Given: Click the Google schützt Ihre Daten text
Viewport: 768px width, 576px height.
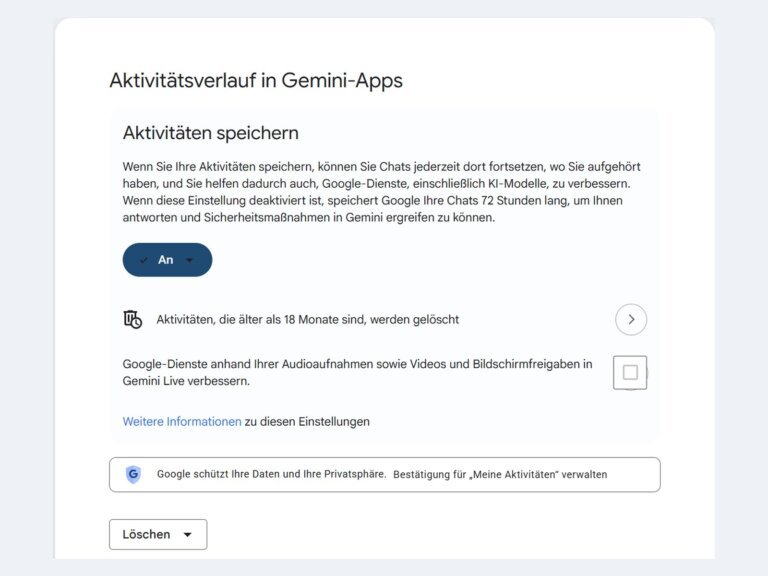Looking at the screenshot, I should (x=271, y=474).
